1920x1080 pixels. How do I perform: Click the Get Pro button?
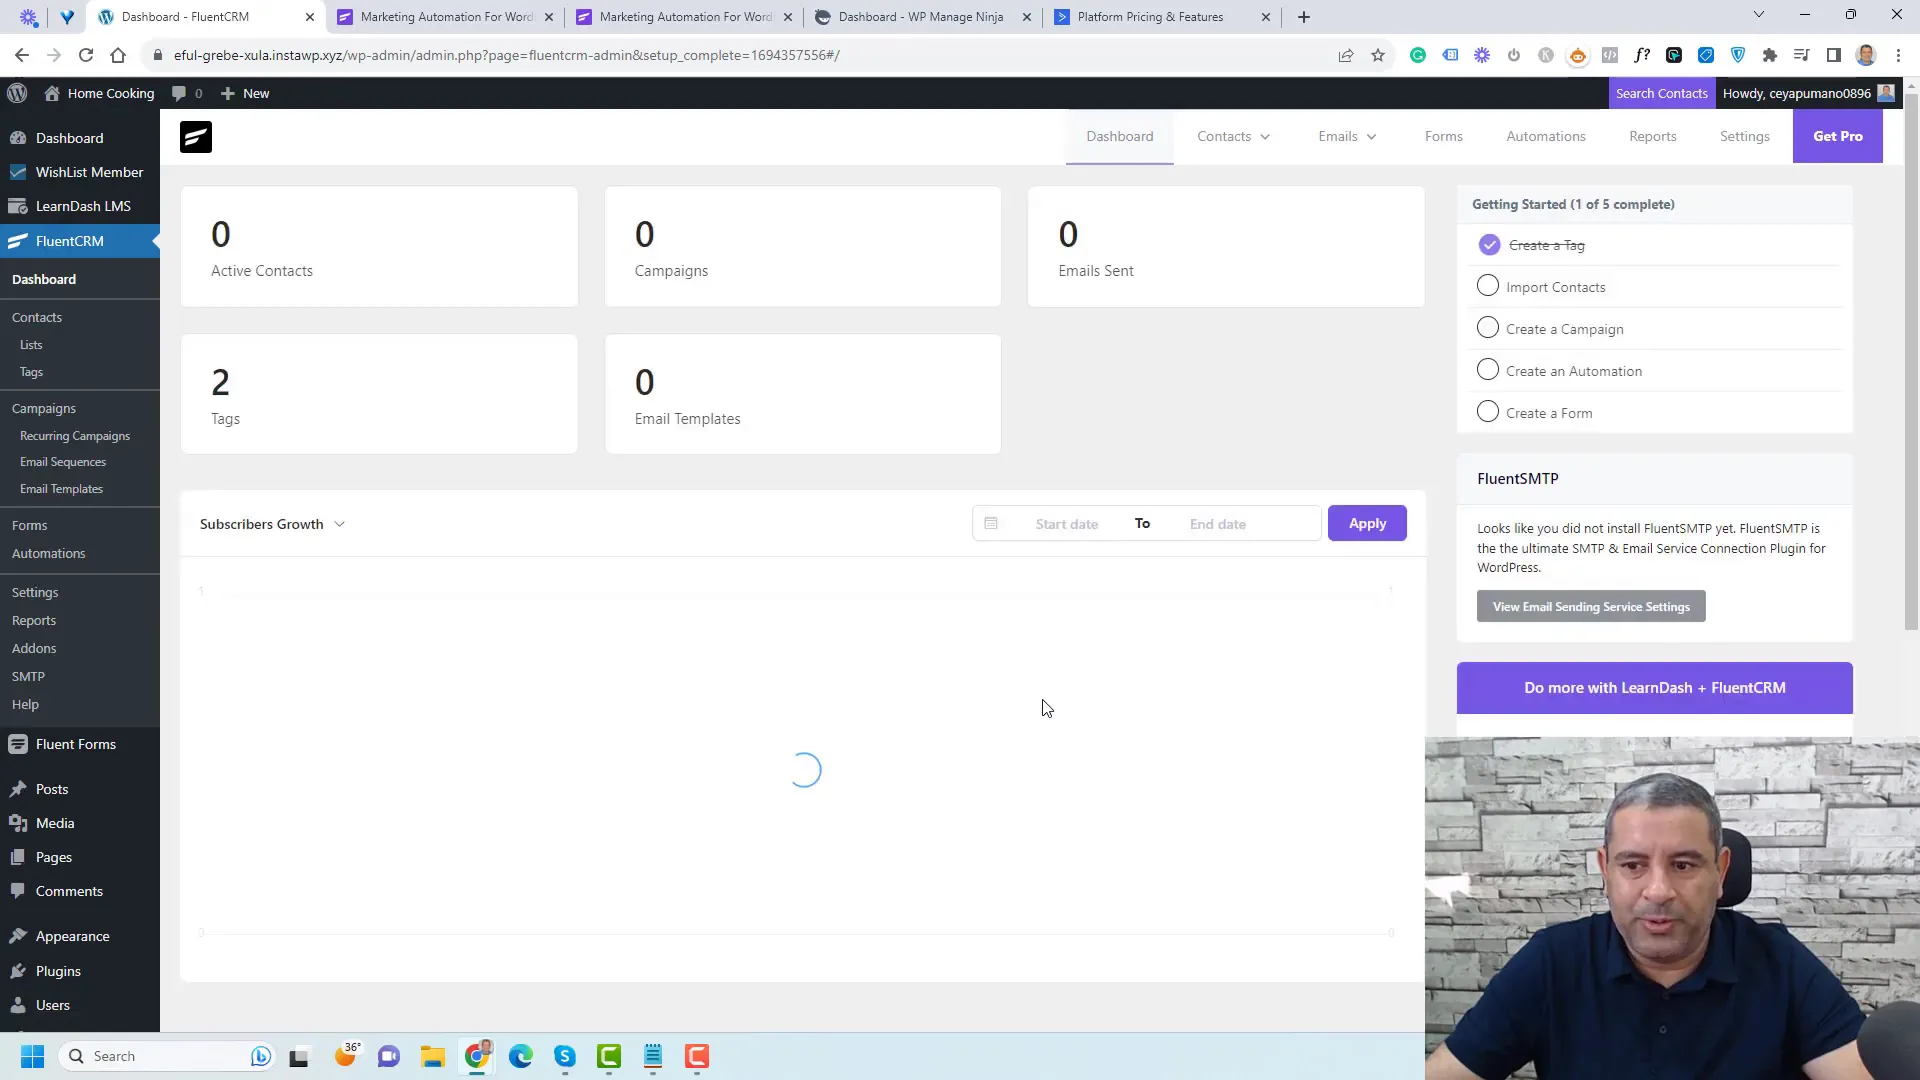click(x=1837, y=136)
